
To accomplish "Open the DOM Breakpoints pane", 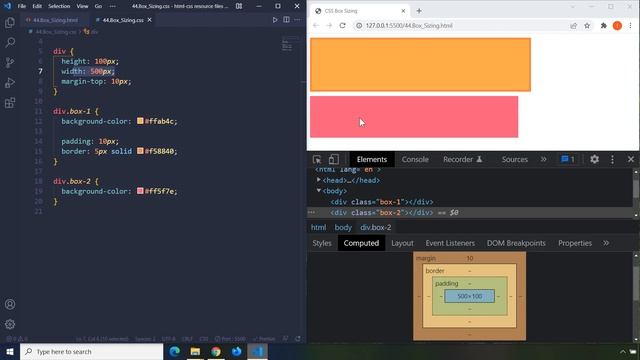I will click(x=516, y=243).
